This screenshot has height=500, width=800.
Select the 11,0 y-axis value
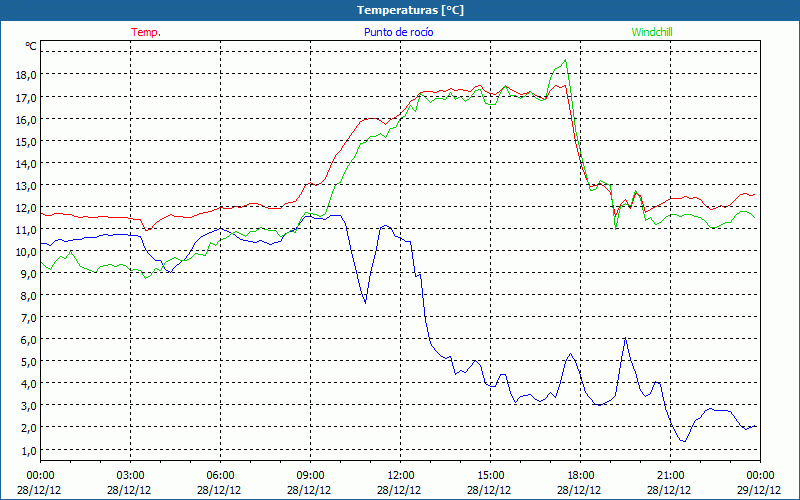[x=26, y=230]
